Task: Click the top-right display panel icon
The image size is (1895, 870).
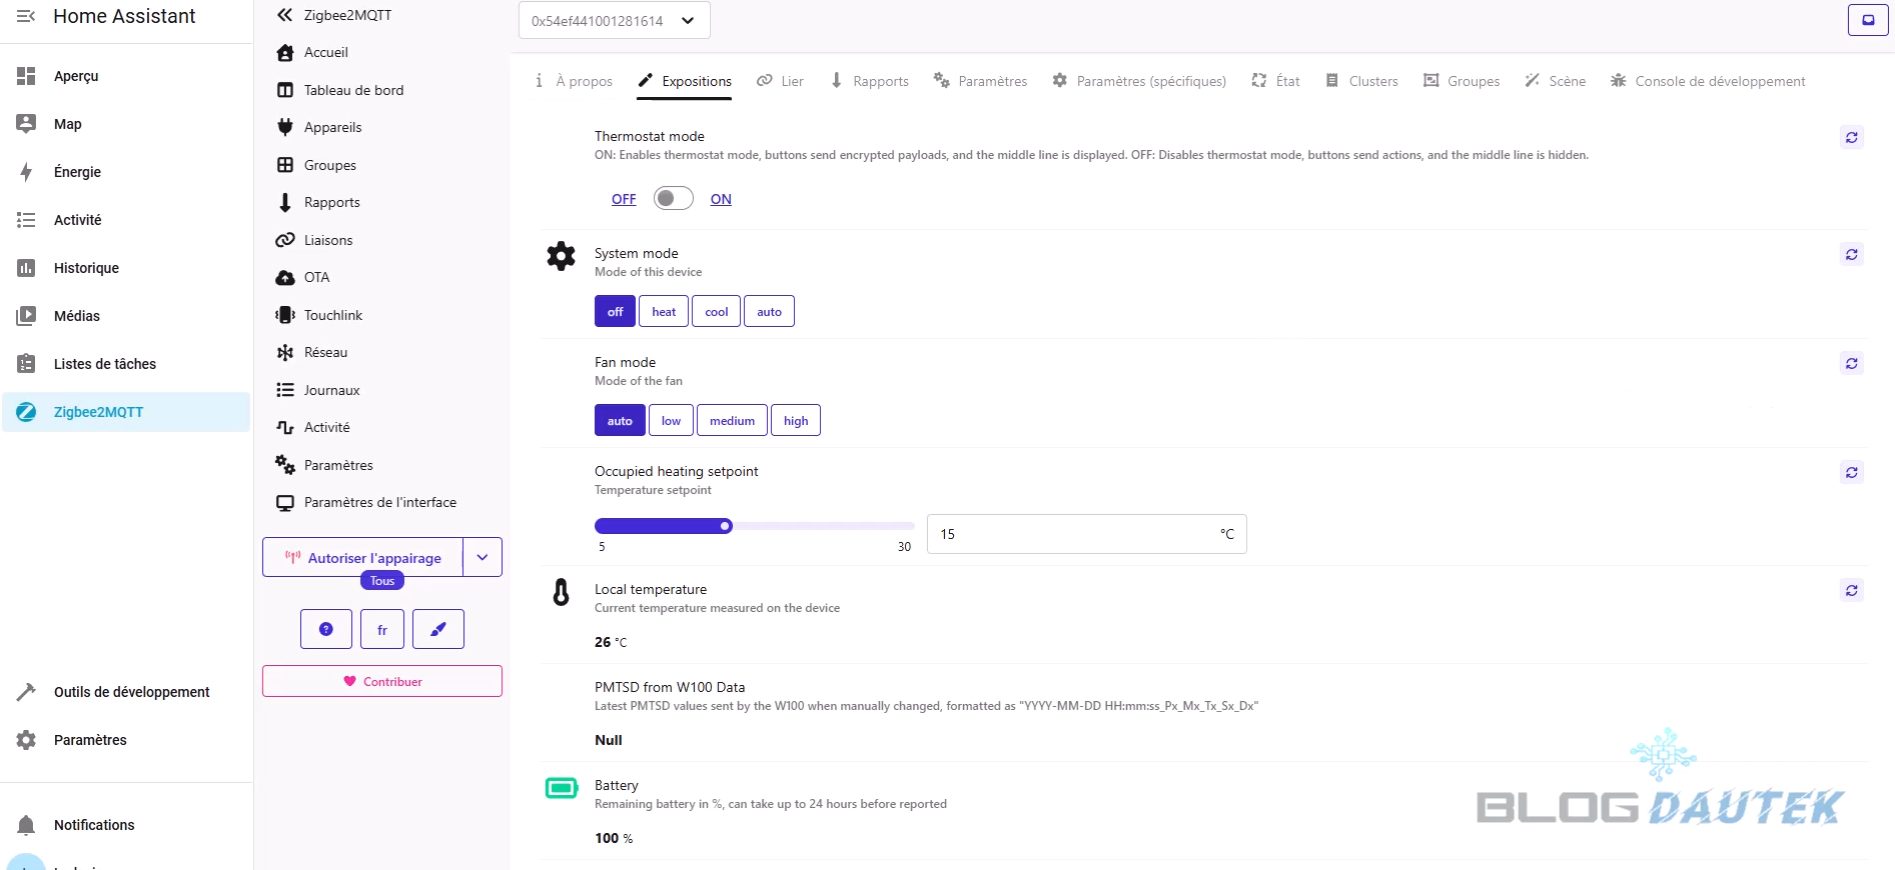Action: pyautogui.click(x=1867, y=20)
